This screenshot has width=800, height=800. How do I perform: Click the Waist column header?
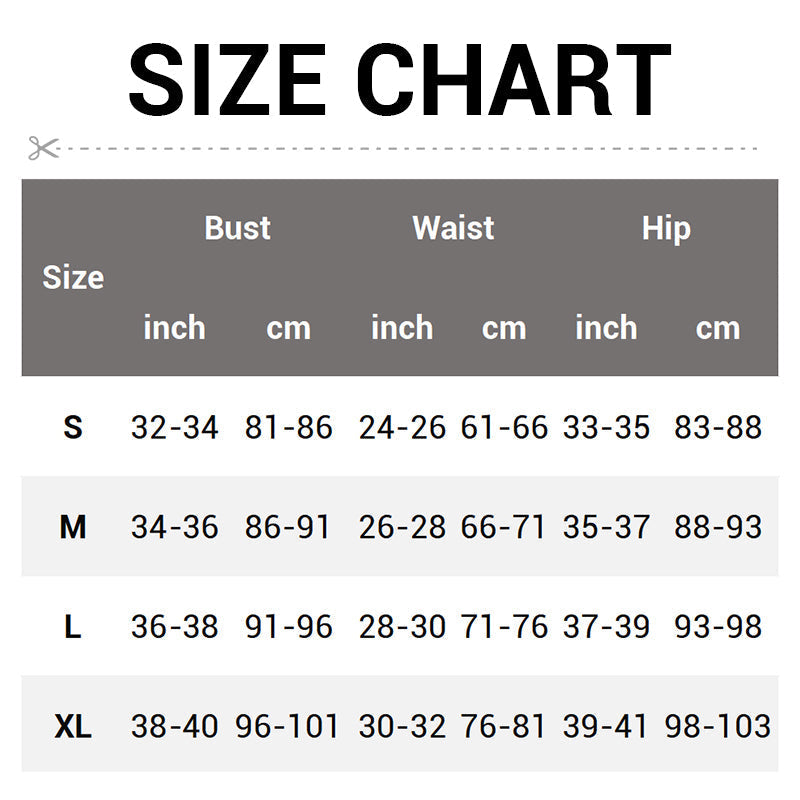click(453, 228)
